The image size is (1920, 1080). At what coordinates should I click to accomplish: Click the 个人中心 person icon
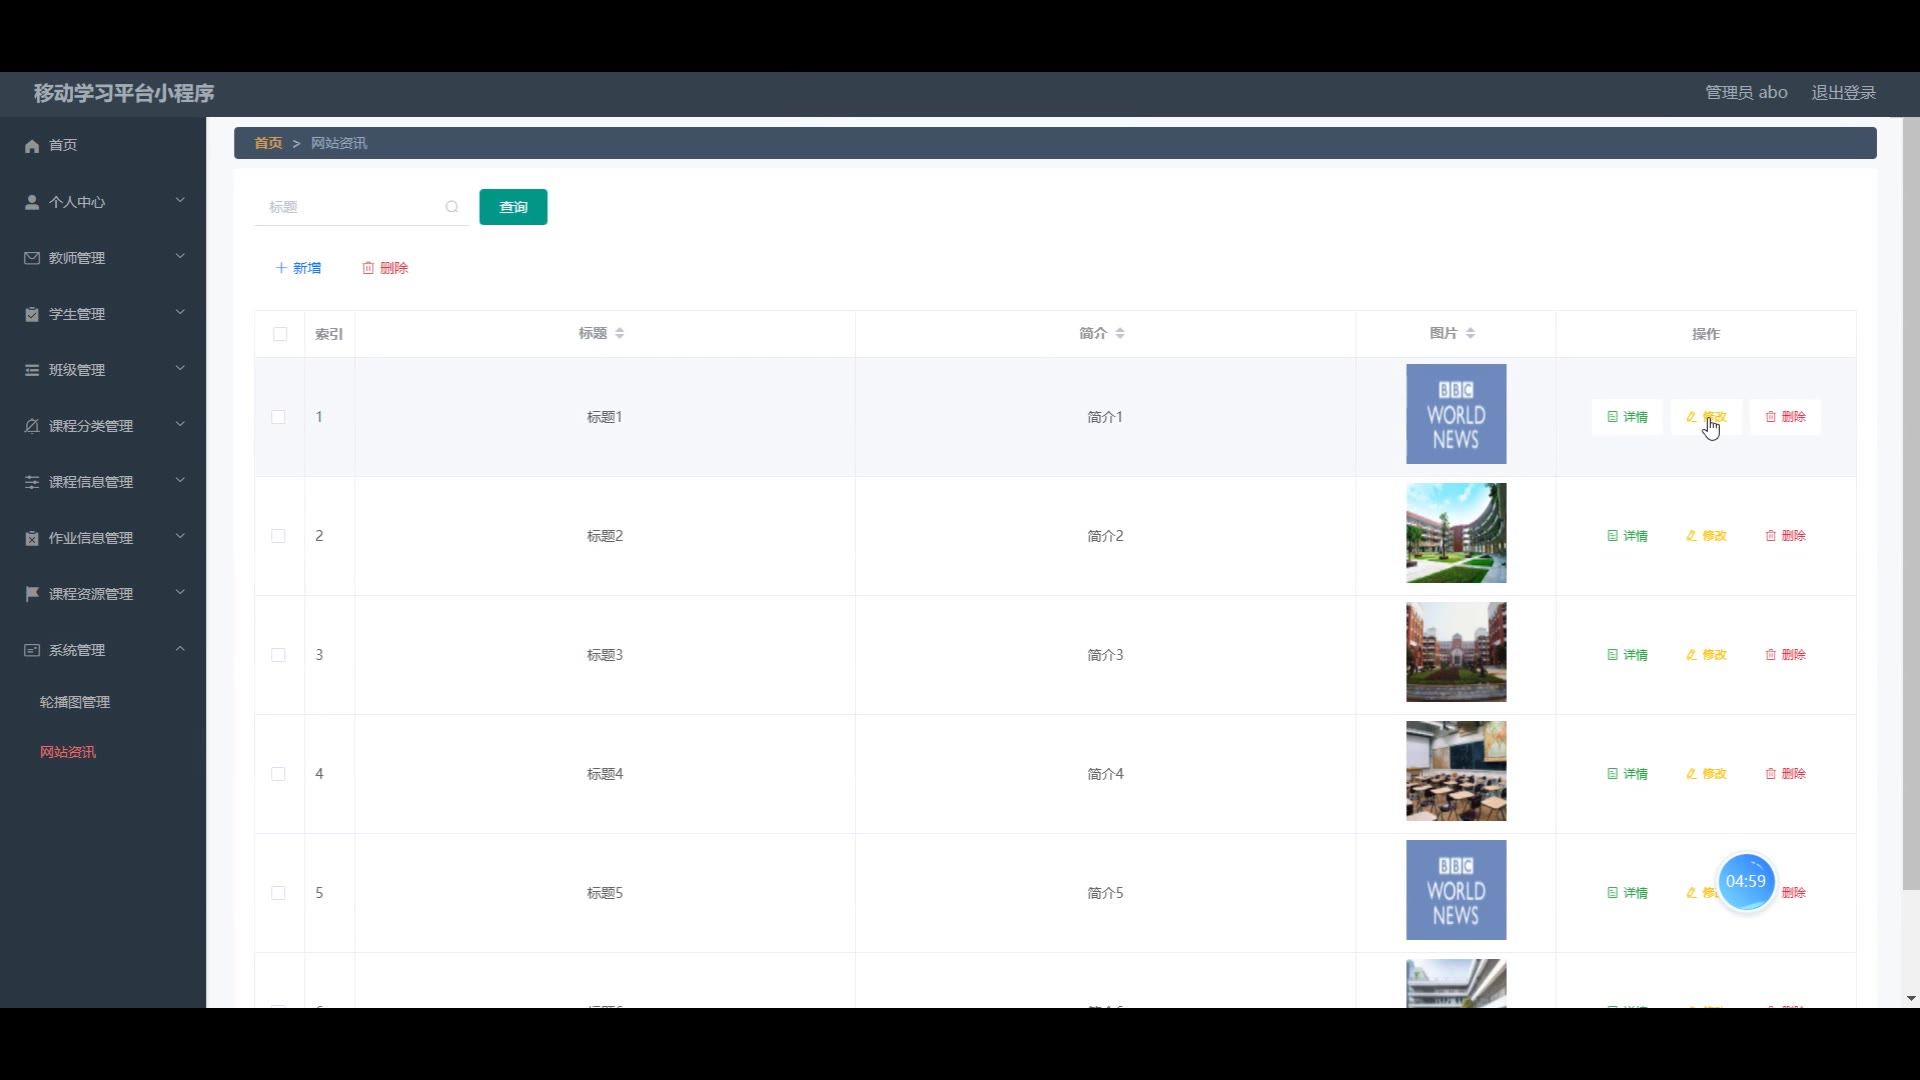coord(32,202)
